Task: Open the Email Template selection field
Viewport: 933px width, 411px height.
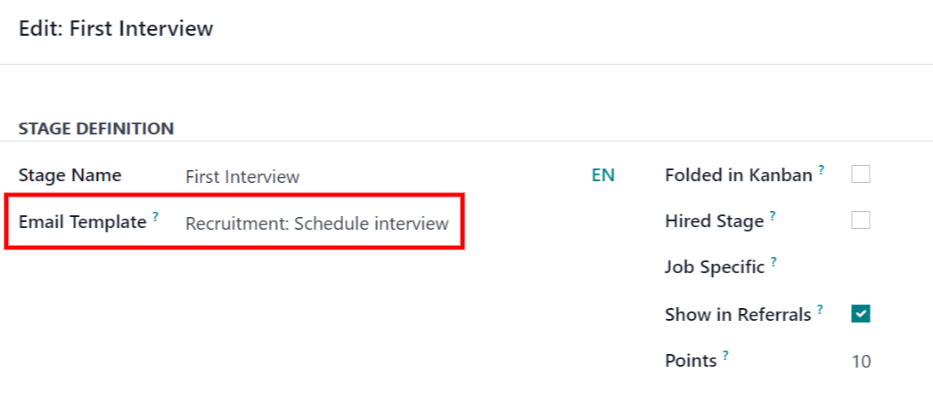Action: point(317,224)
